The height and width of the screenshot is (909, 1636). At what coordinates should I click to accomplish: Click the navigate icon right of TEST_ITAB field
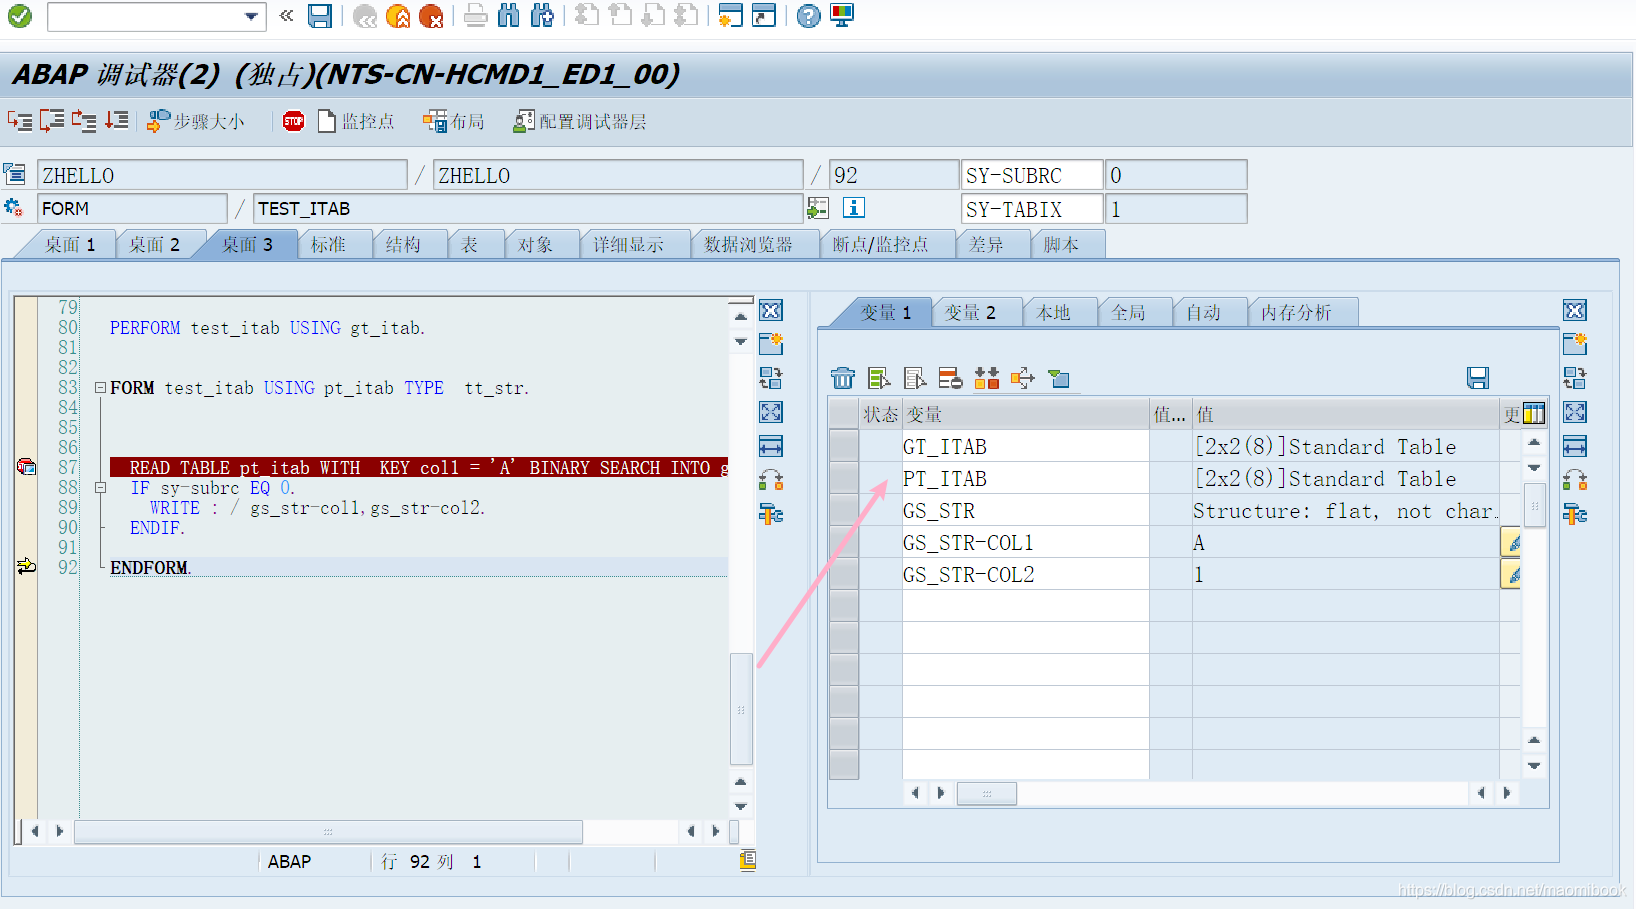[x=818, y=208]
